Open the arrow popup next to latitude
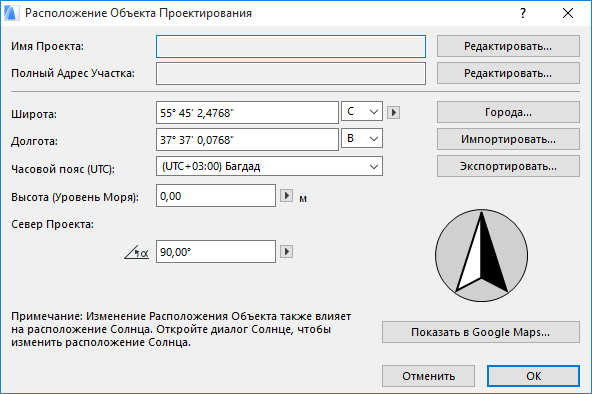 [393, 112]
